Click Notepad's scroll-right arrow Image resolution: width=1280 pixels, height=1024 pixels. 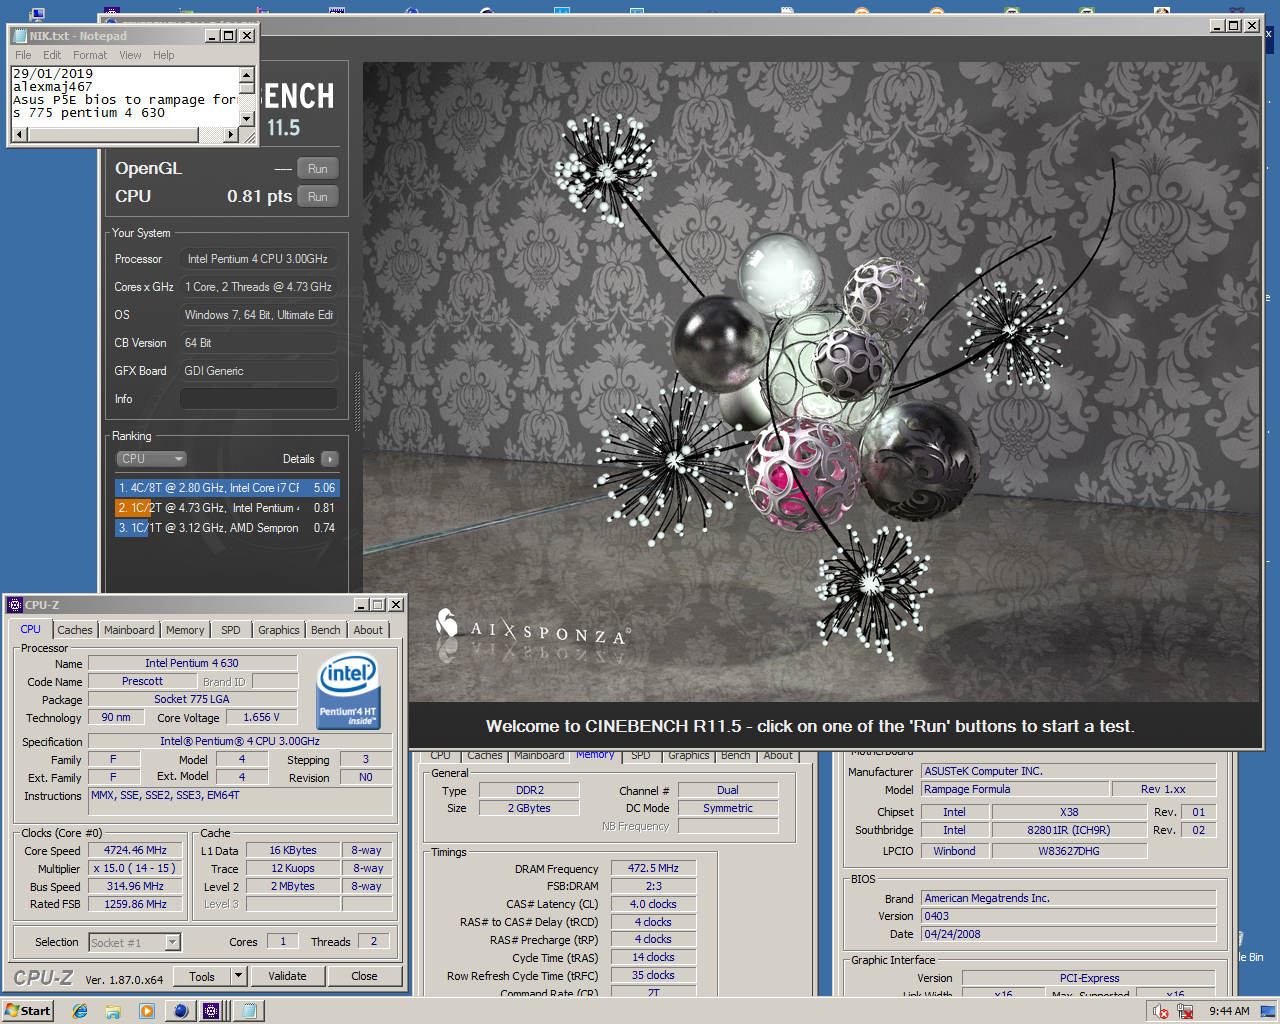[x=232, y=133]
